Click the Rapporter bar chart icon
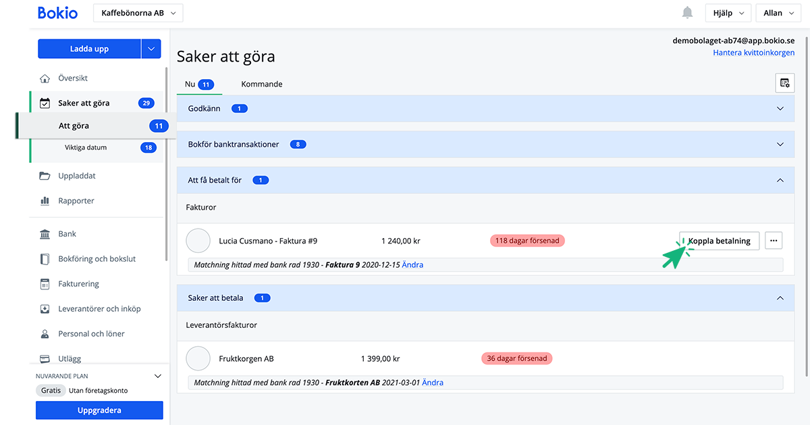Viewport: 810px width, 425px height. [x=45, y=201]
